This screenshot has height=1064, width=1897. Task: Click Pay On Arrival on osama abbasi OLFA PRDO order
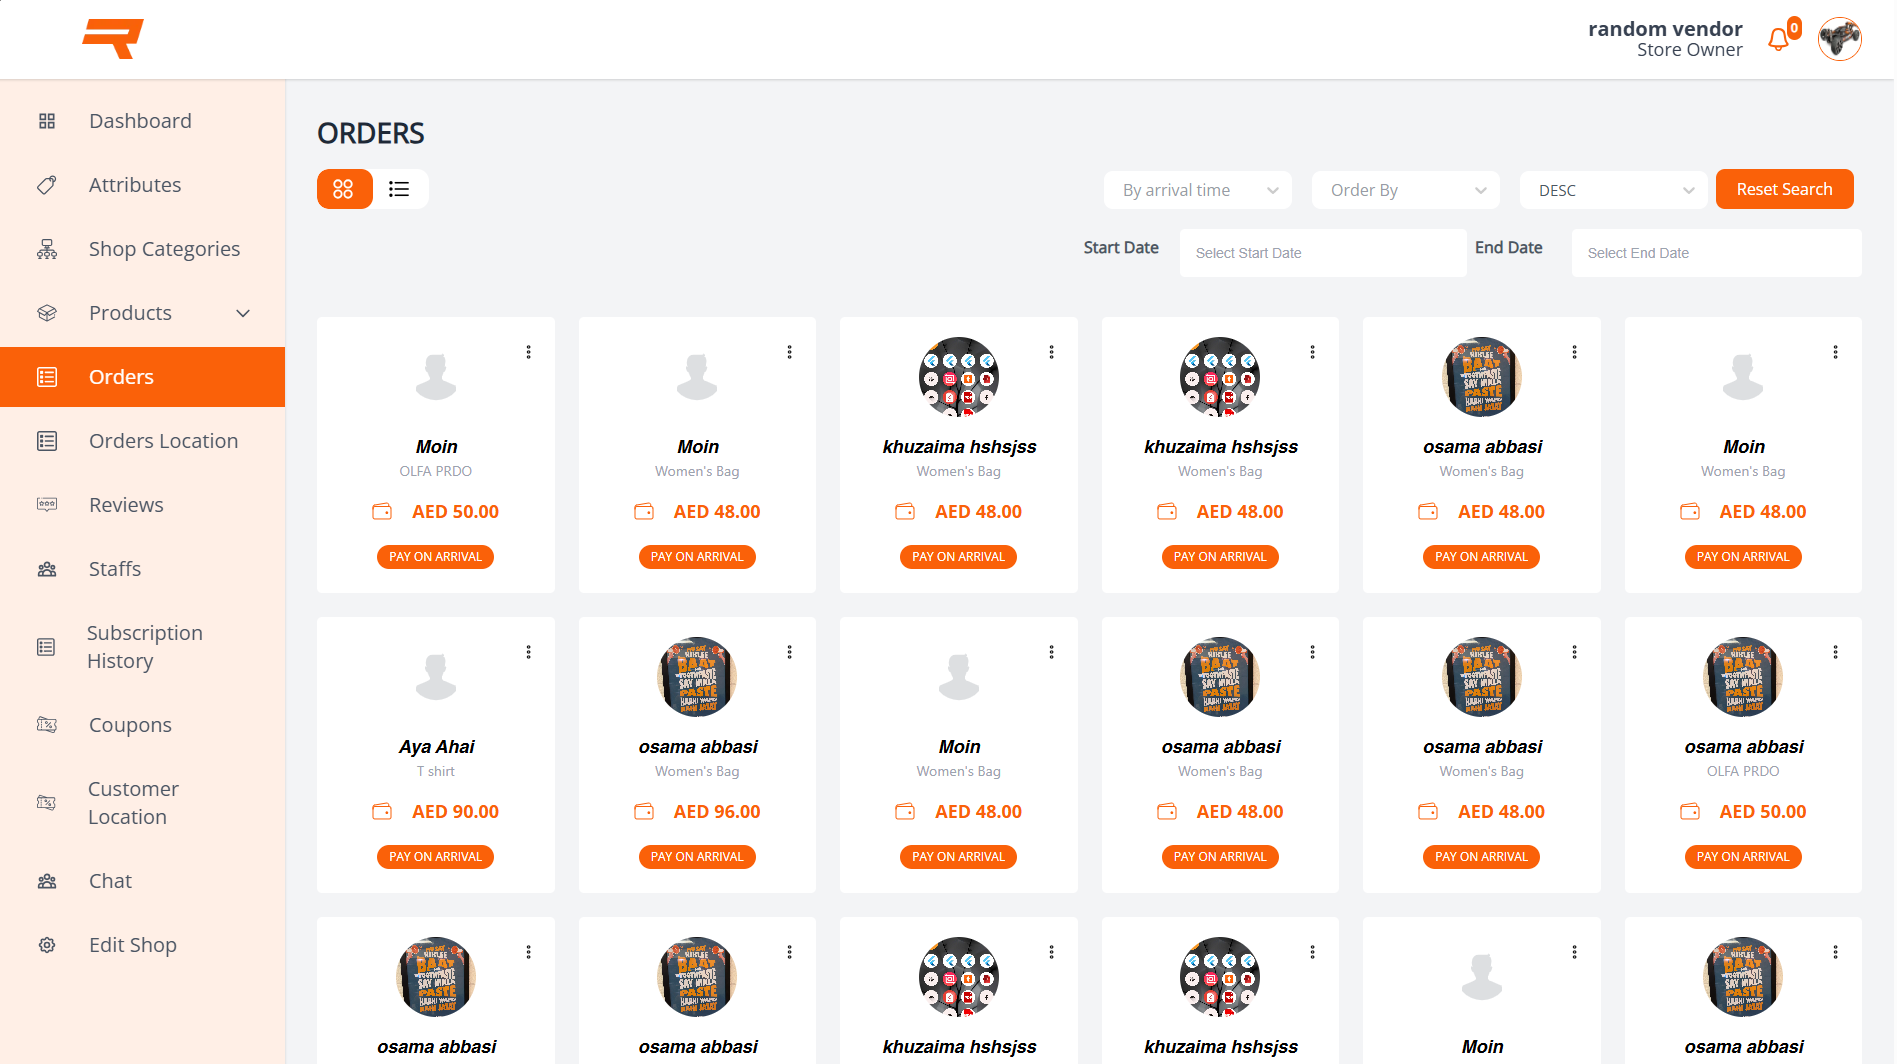pos(1743,857)
